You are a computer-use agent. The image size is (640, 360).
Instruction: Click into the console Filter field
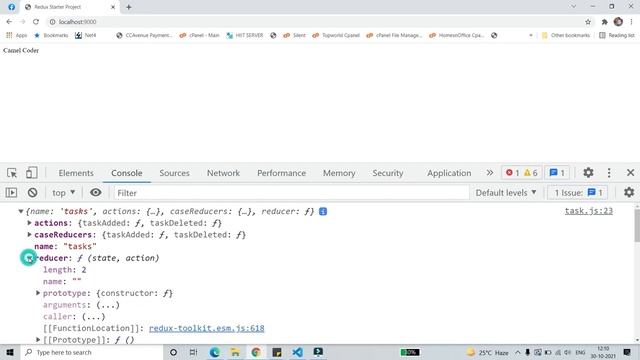[x=291, y=193]
